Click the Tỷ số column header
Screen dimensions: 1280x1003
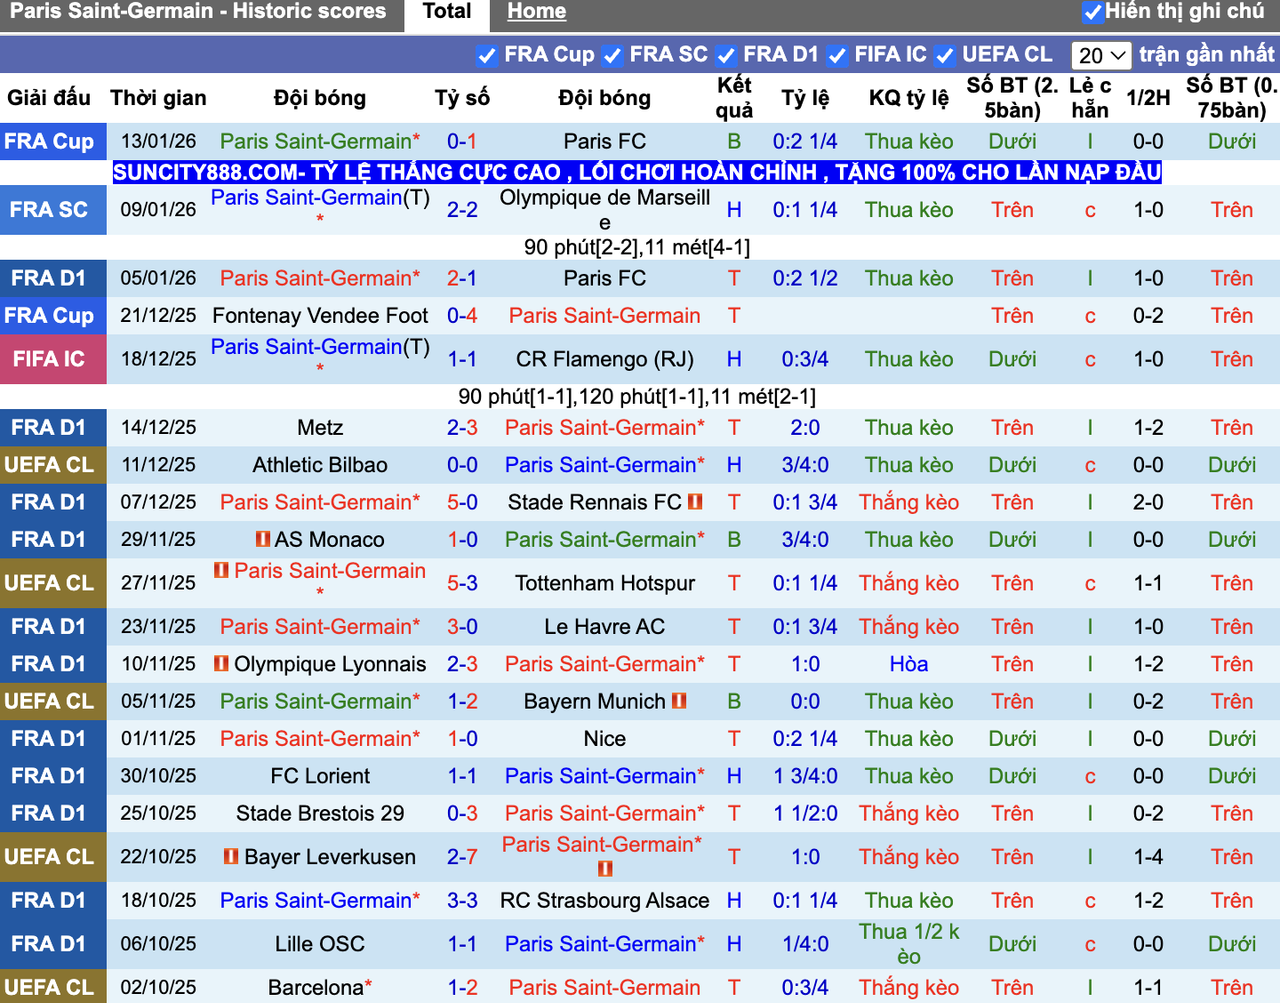(462, 98)
